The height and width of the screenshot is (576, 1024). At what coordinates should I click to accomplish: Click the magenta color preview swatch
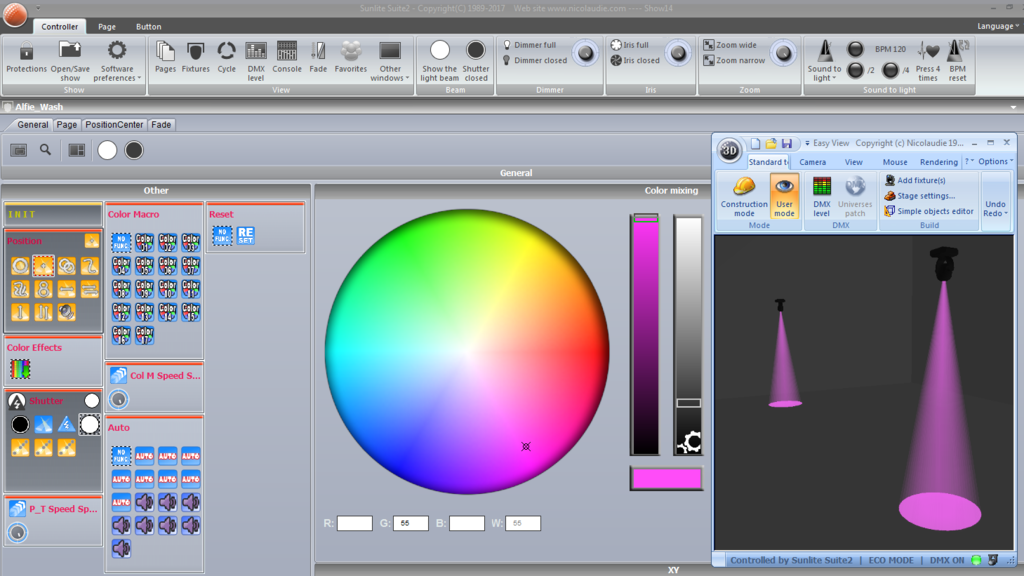(x=666, y=479)
